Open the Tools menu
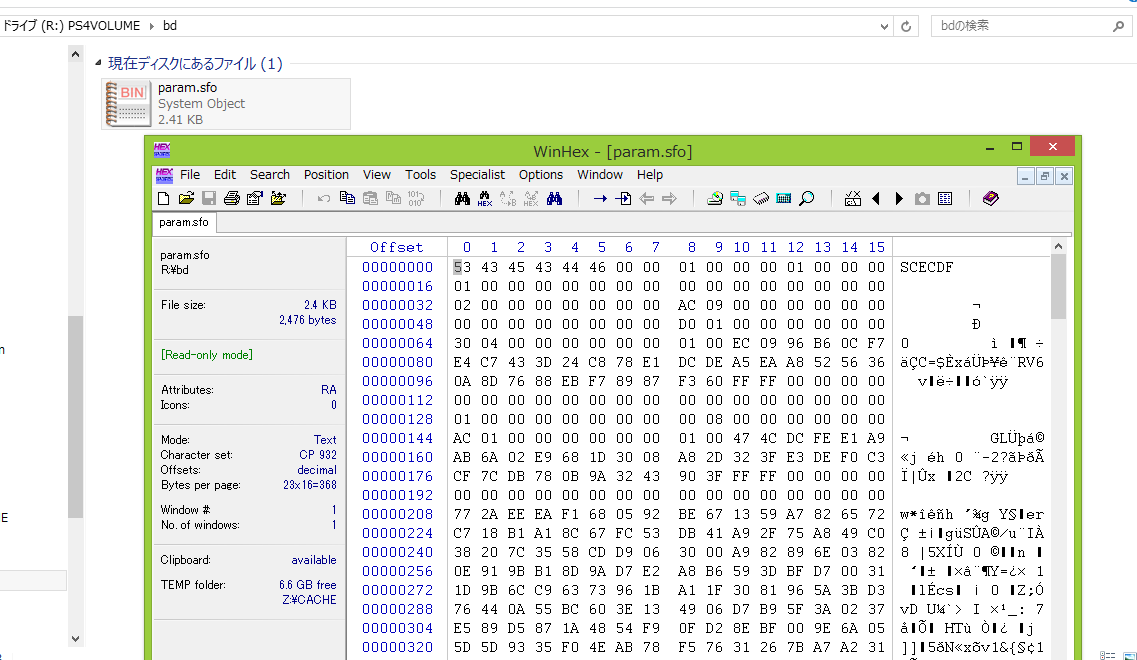Screen dimensions: 1137x660 (x=421, y=175)
